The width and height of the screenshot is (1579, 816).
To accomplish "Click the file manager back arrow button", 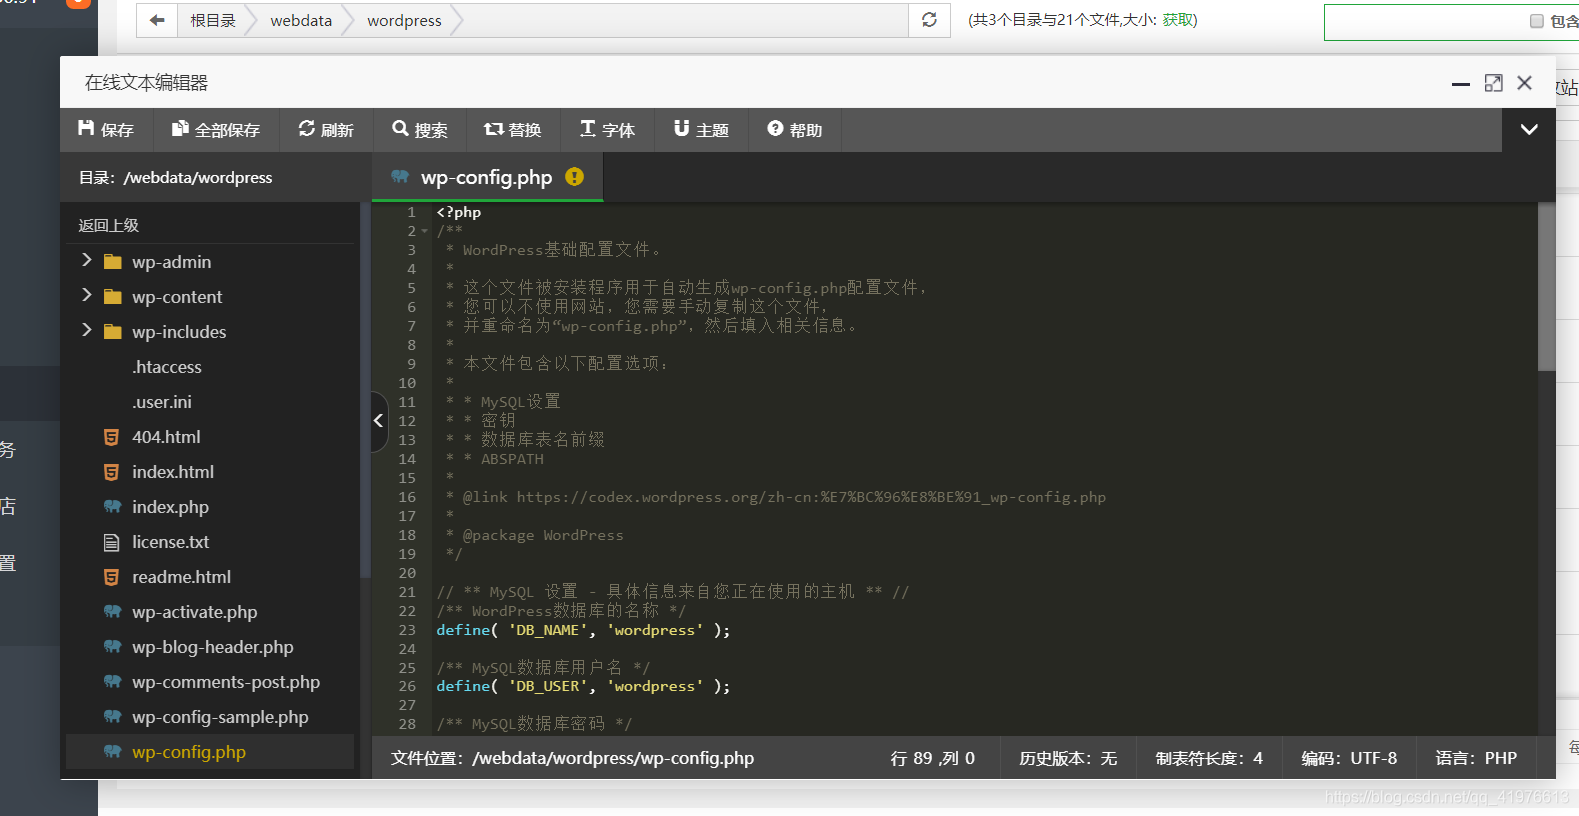I will click(157, 20).
